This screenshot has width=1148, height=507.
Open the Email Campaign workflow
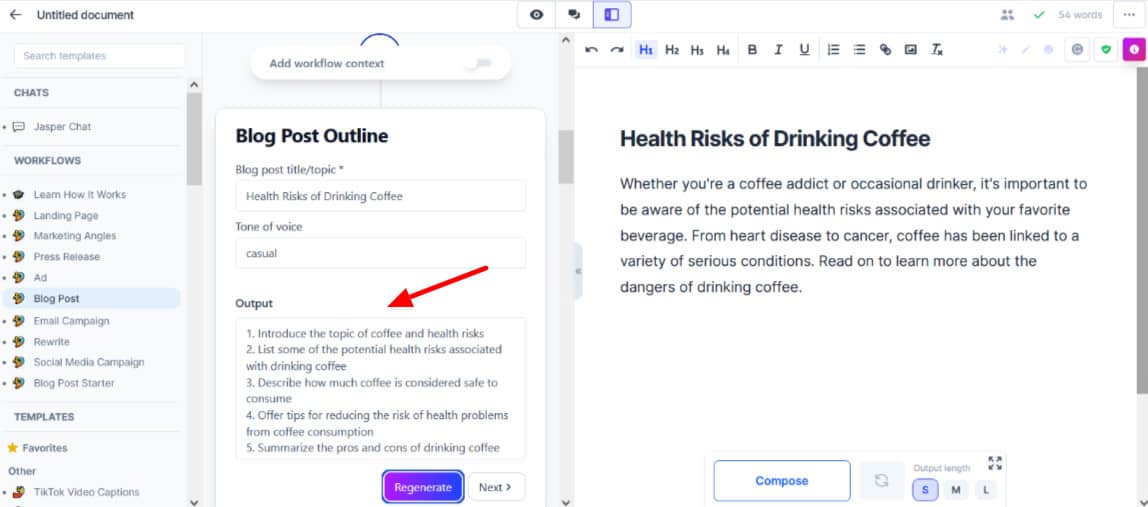71,321
